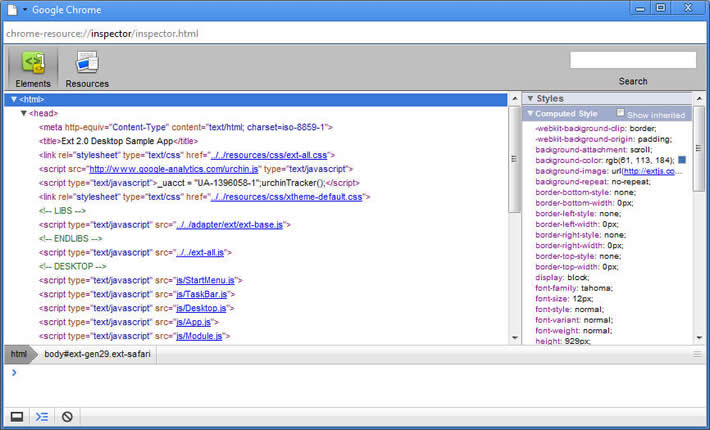
Task: Collapse the <html> node triangle
Action: click(x=14, y=99)
